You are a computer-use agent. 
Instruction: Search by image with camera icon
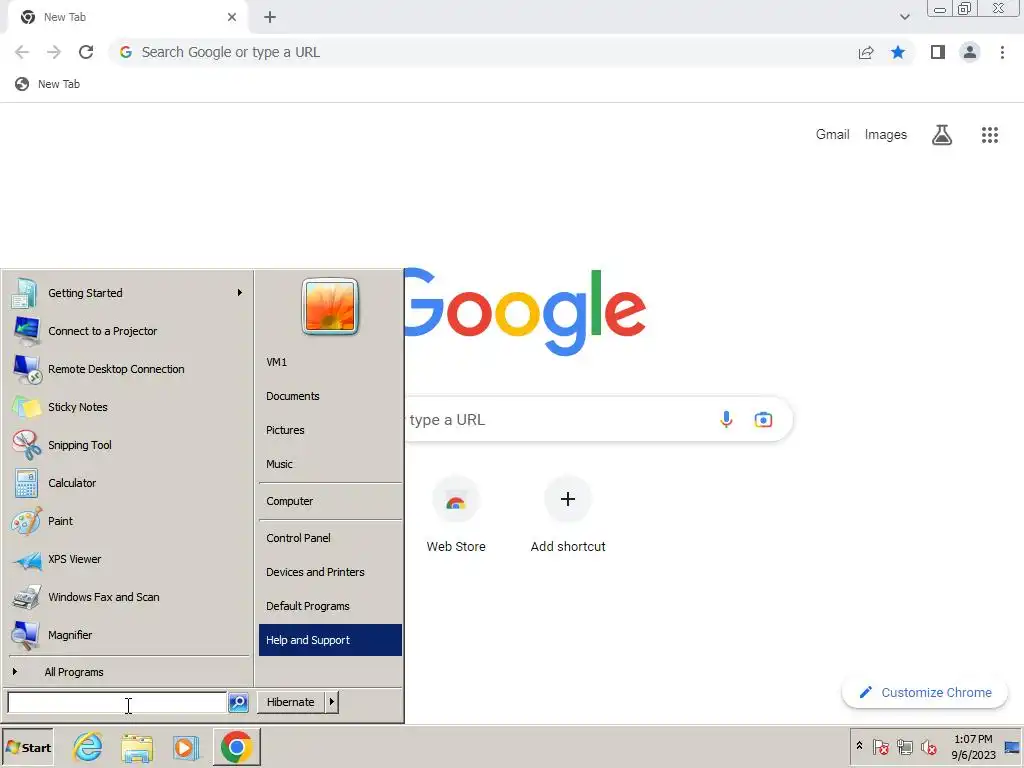pyautogui.click(x=763, y=419)
